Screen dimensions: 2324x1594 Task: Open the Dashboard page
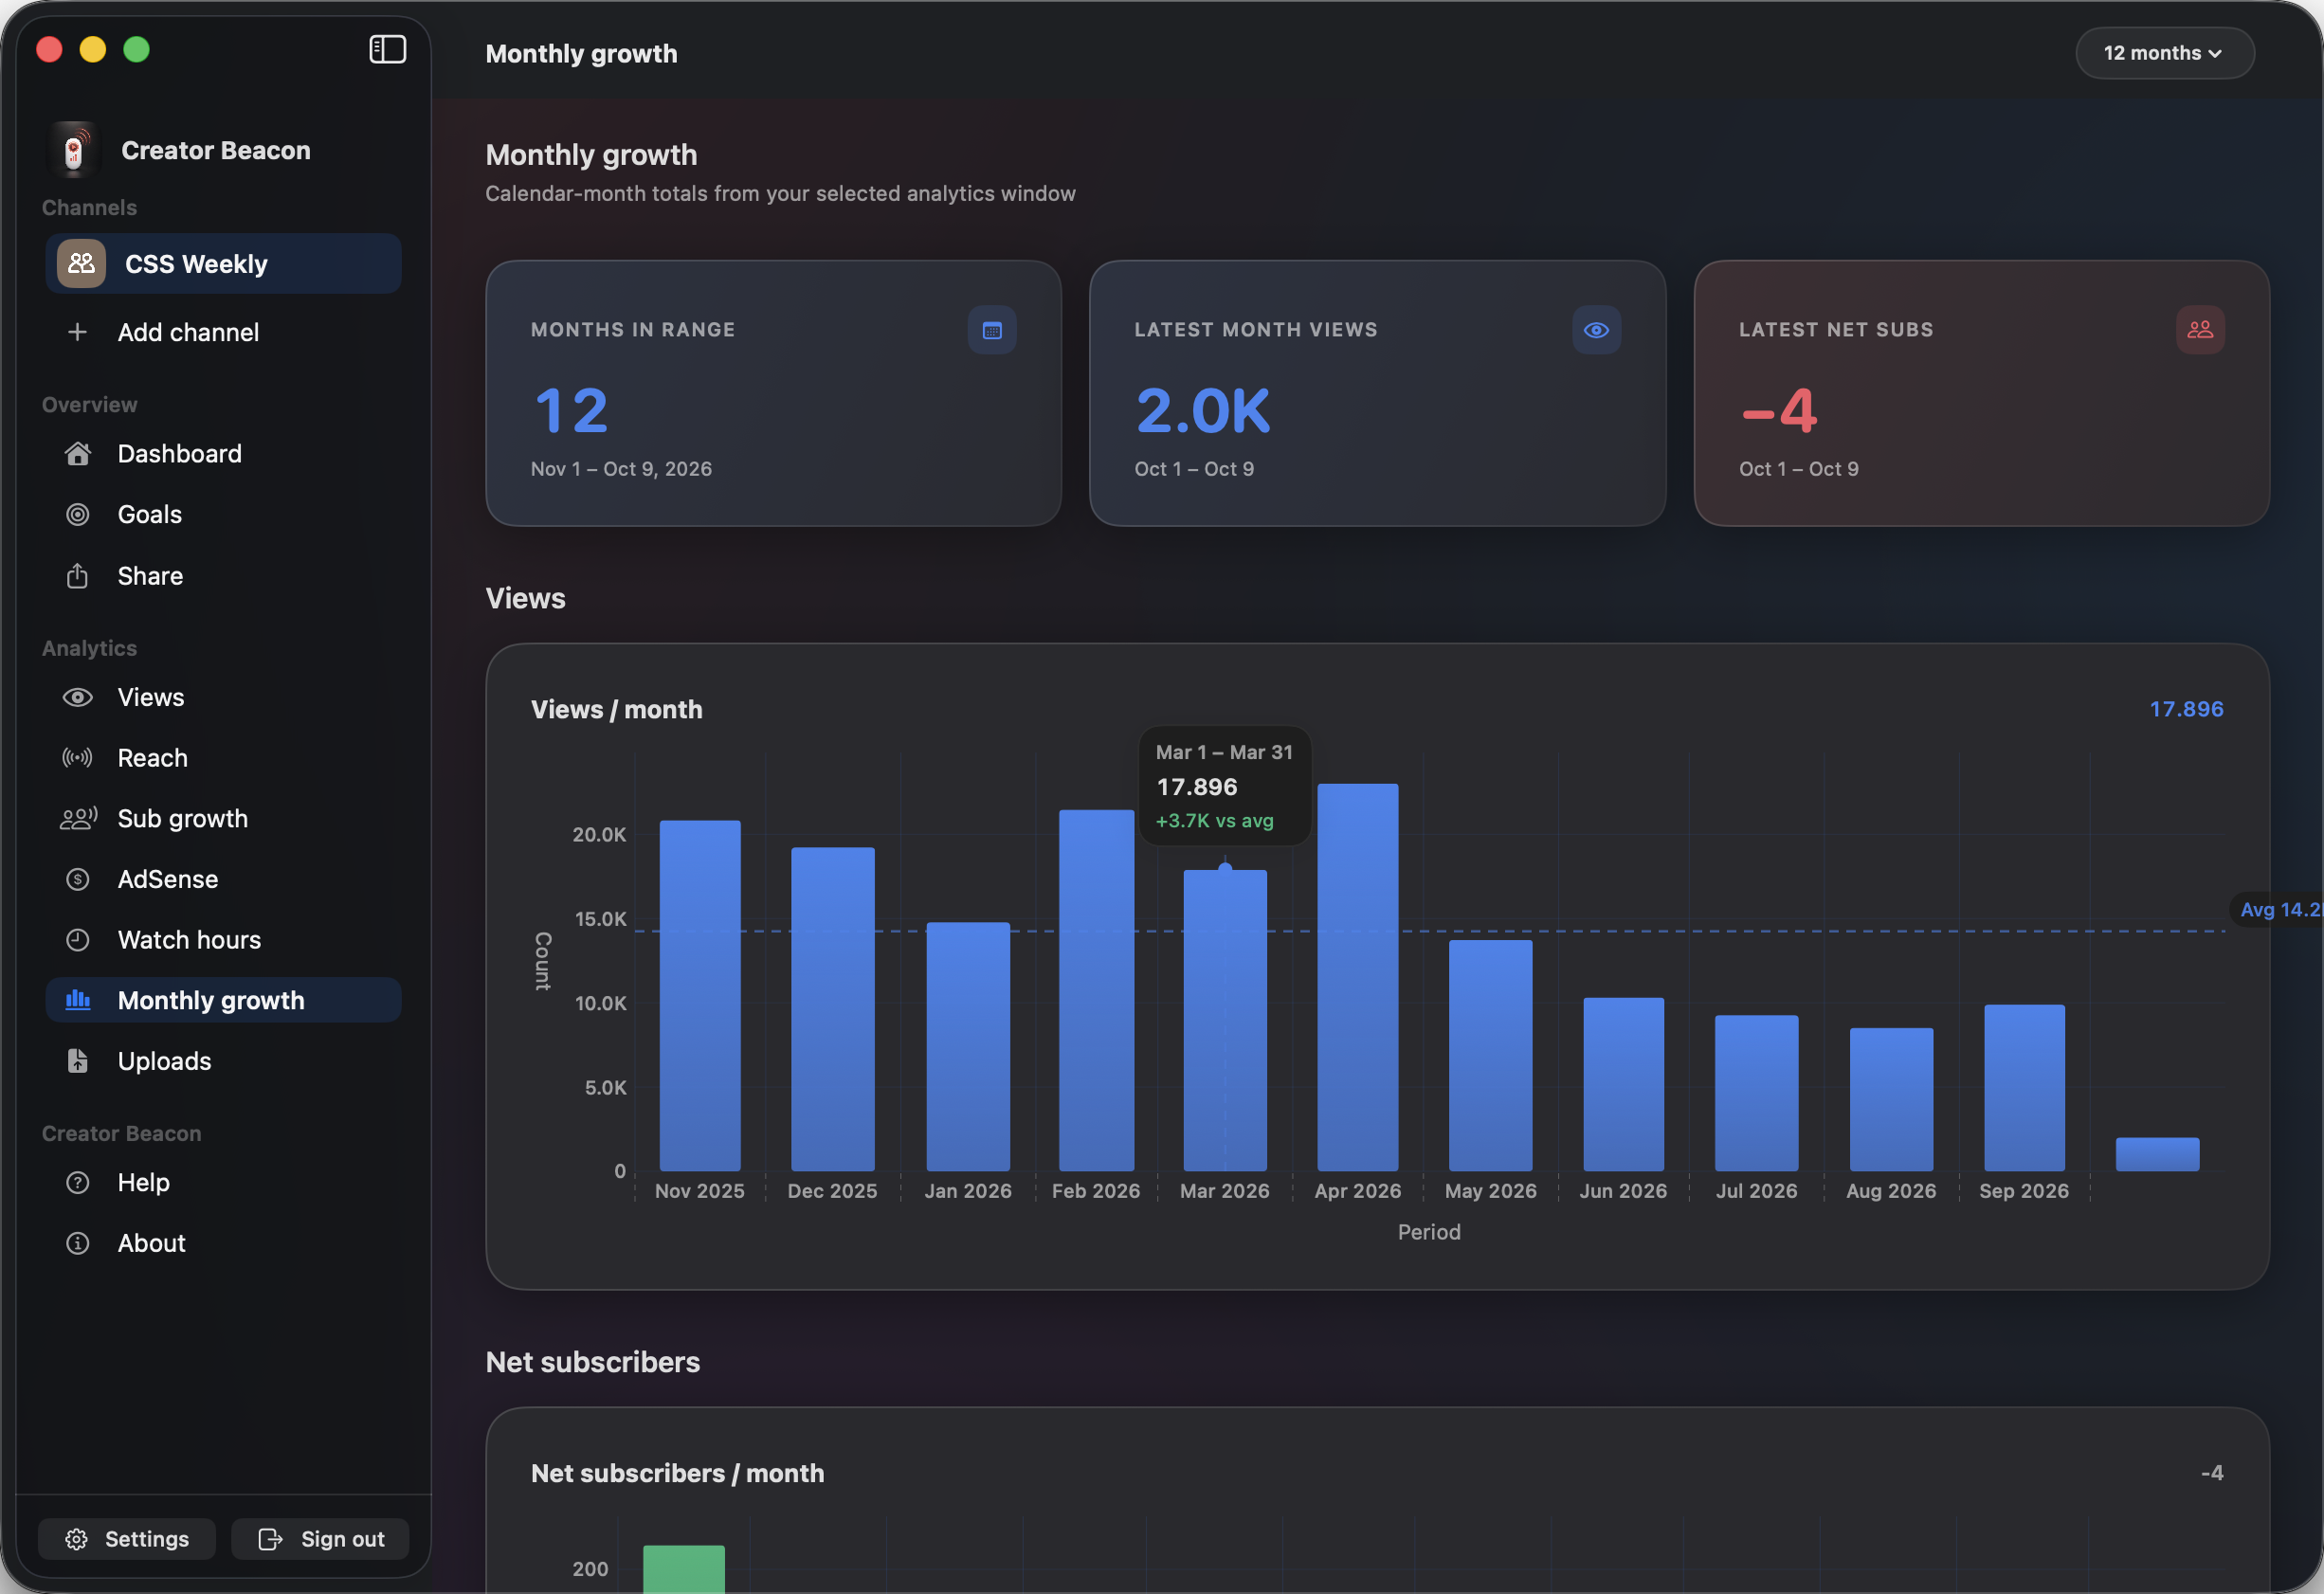(223, 453)
